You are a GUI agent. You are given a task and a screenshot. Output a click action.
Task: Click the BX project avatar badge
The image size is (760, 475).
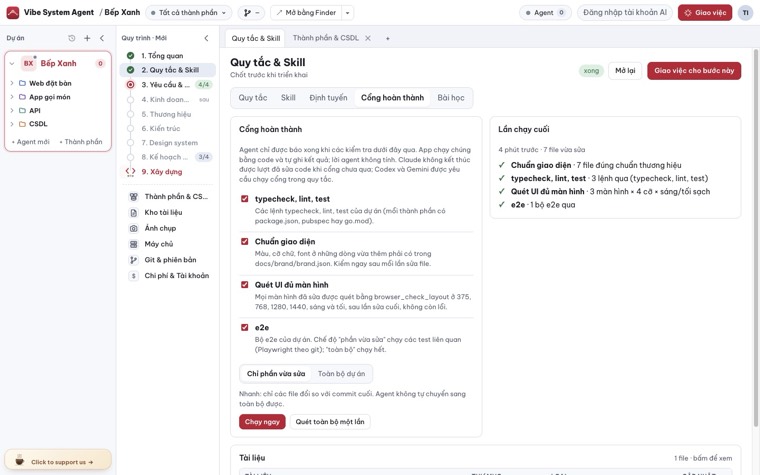tap(29, 63)
